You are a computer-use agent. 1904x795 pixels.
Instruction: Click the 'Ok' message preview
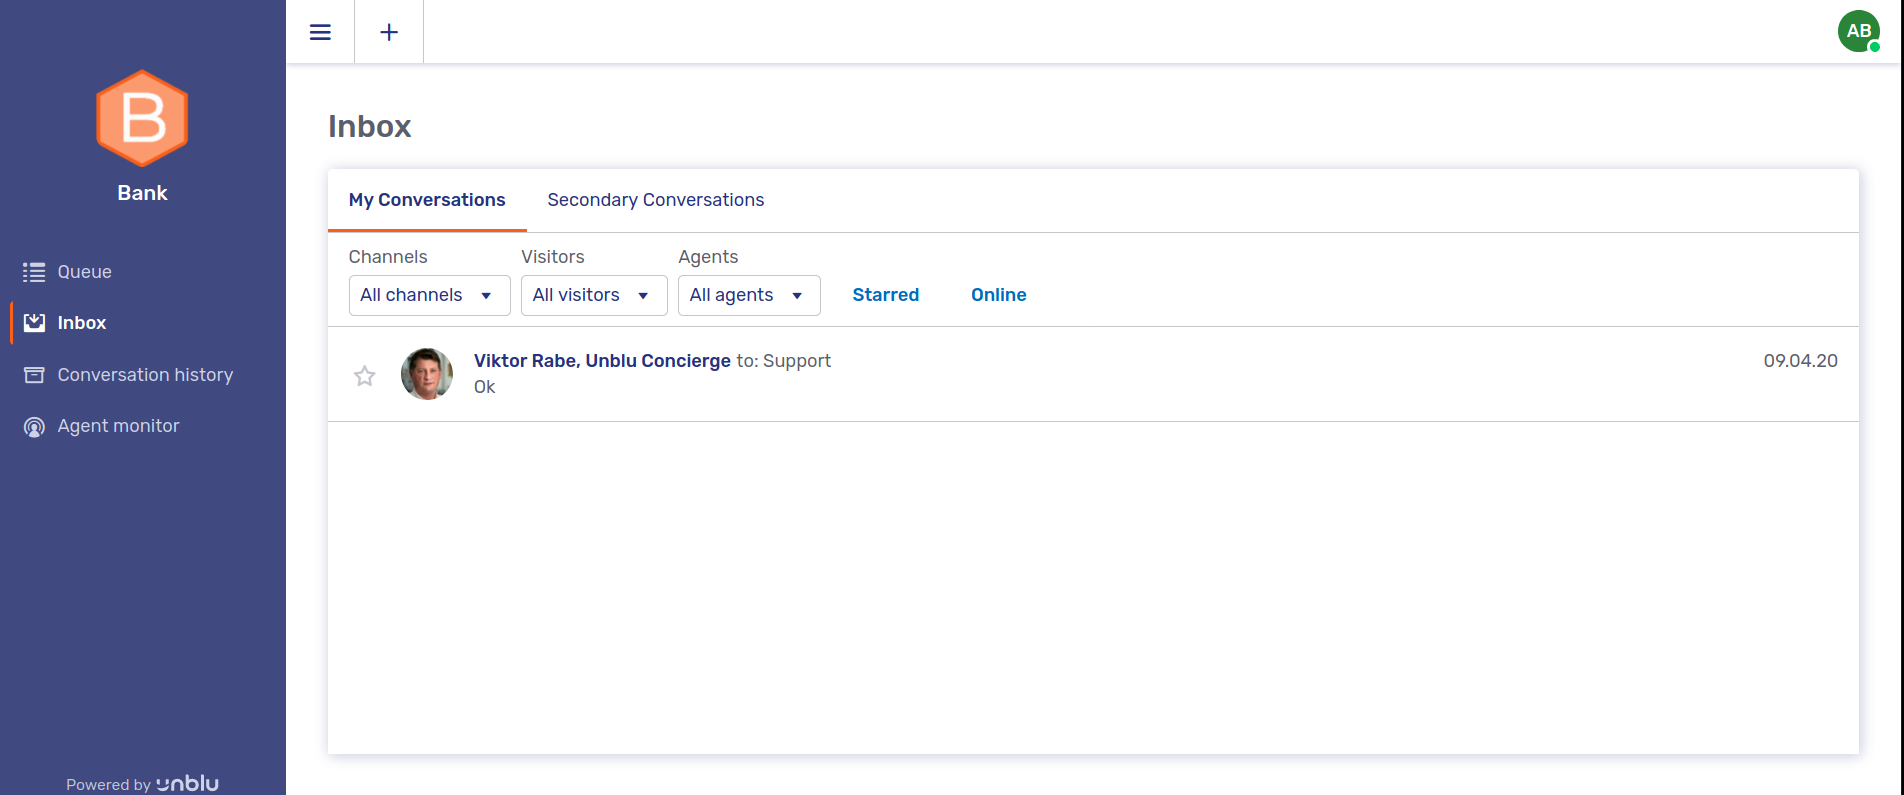click(485, 387)
